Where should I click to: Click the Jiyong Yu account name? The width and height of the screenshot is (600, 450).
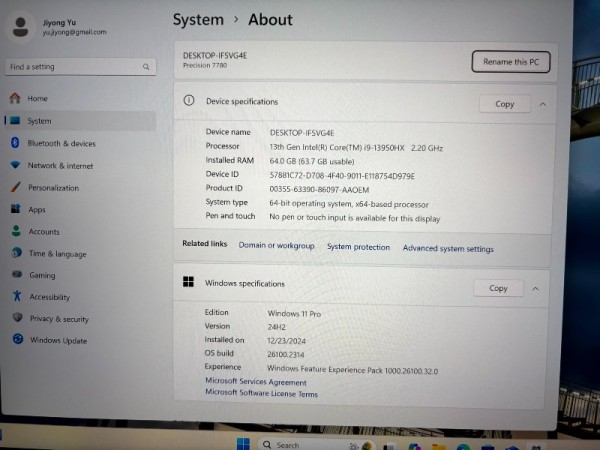coord(59,23)
